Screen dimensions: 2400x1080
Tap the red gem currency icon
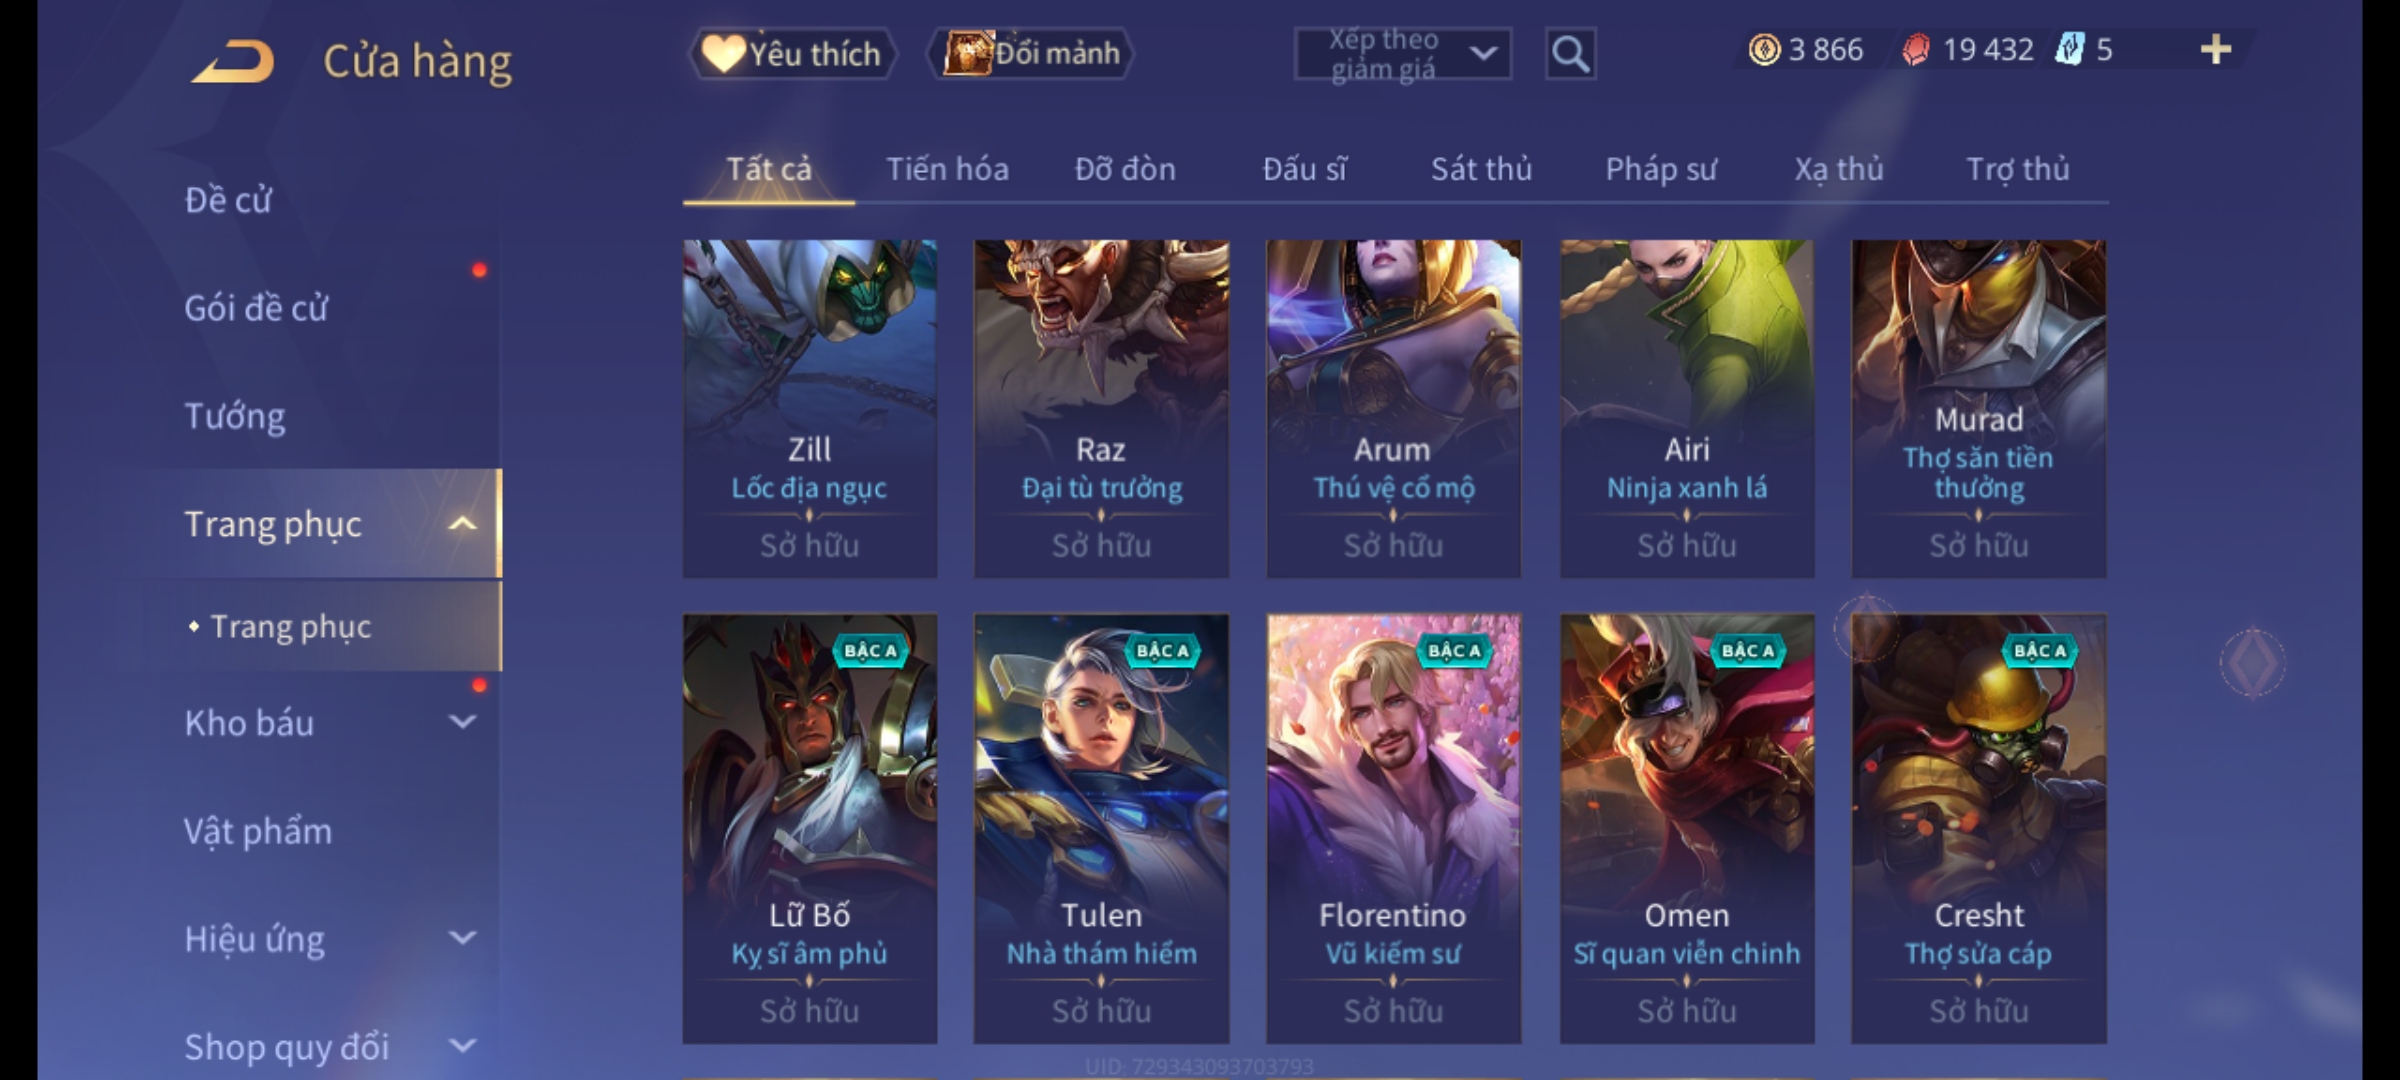pos(1916,49)
